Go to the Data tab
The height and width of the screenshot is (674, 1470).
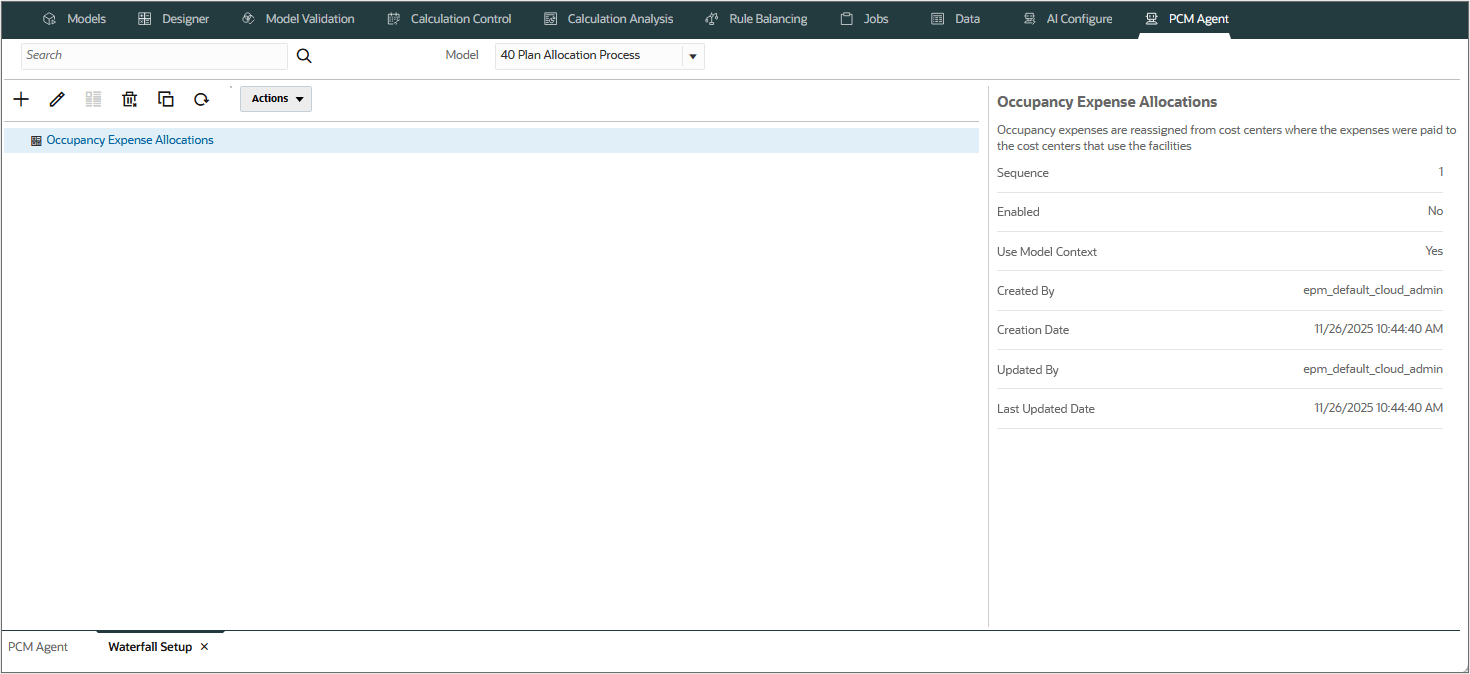click(956, 19)
